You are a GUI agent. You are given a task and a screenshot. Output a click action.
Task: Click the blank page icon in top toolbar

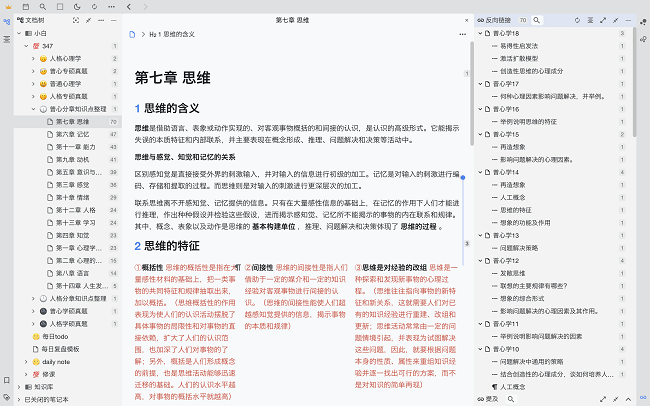pos(60,7)
